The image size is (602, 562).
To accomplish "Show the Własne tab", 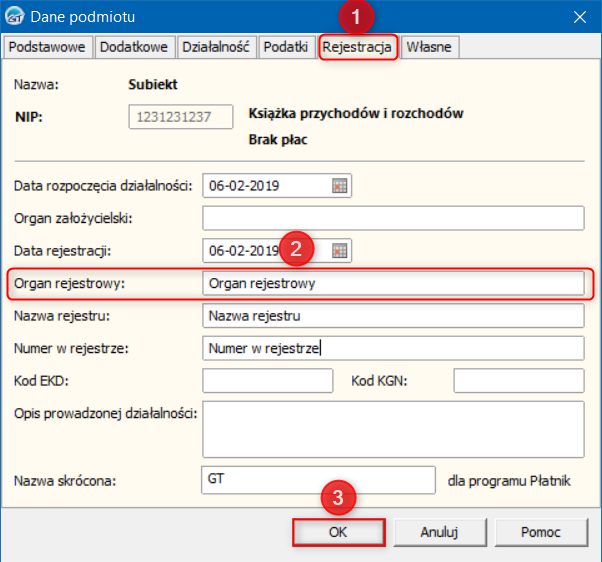I will click(x=429, y=47).
